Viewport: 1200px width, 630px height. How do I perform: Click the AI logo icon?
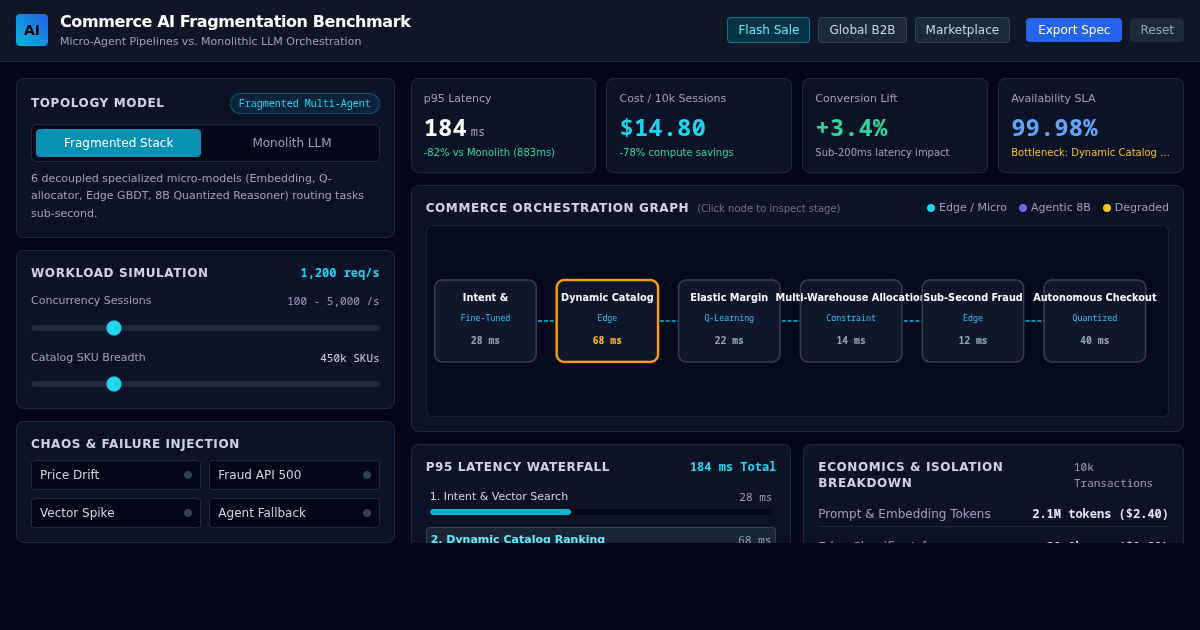(x=32, y=30)
